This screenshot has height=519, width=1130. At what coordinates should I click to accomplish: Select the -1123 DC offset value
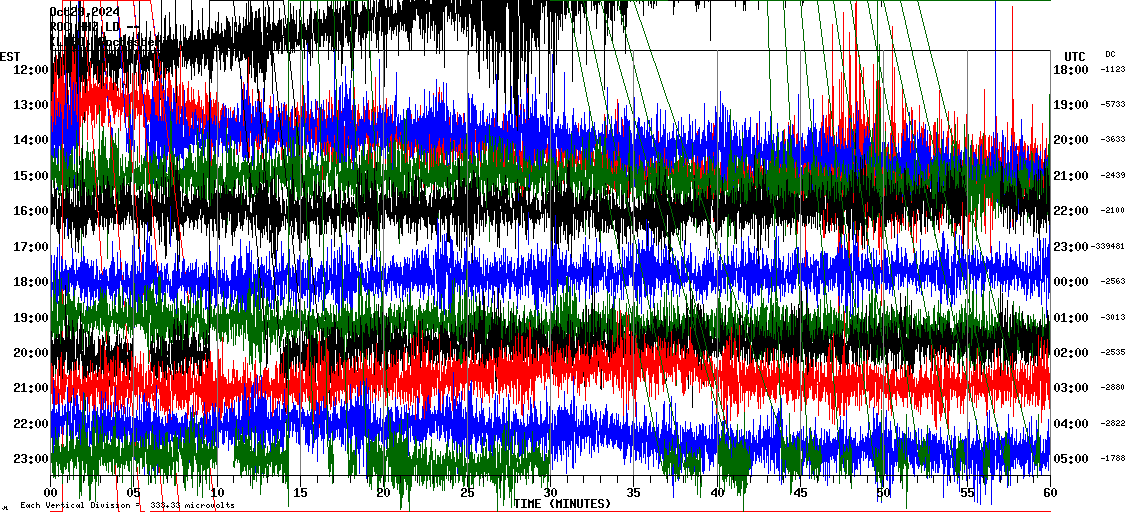coord(1112,70)
